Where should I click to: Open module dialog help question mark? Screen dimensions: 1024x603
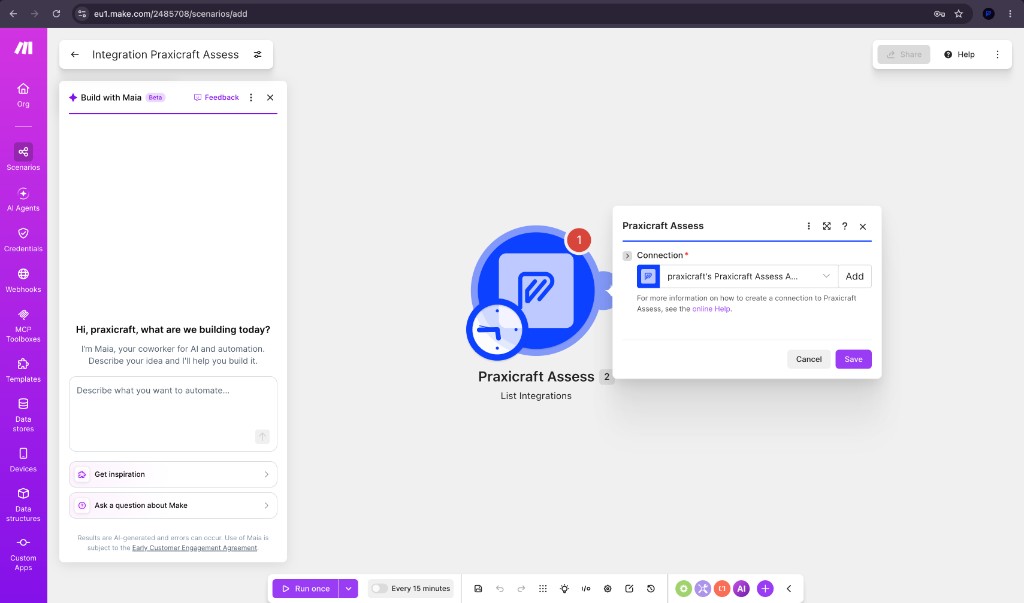click(x=844, y=226)
